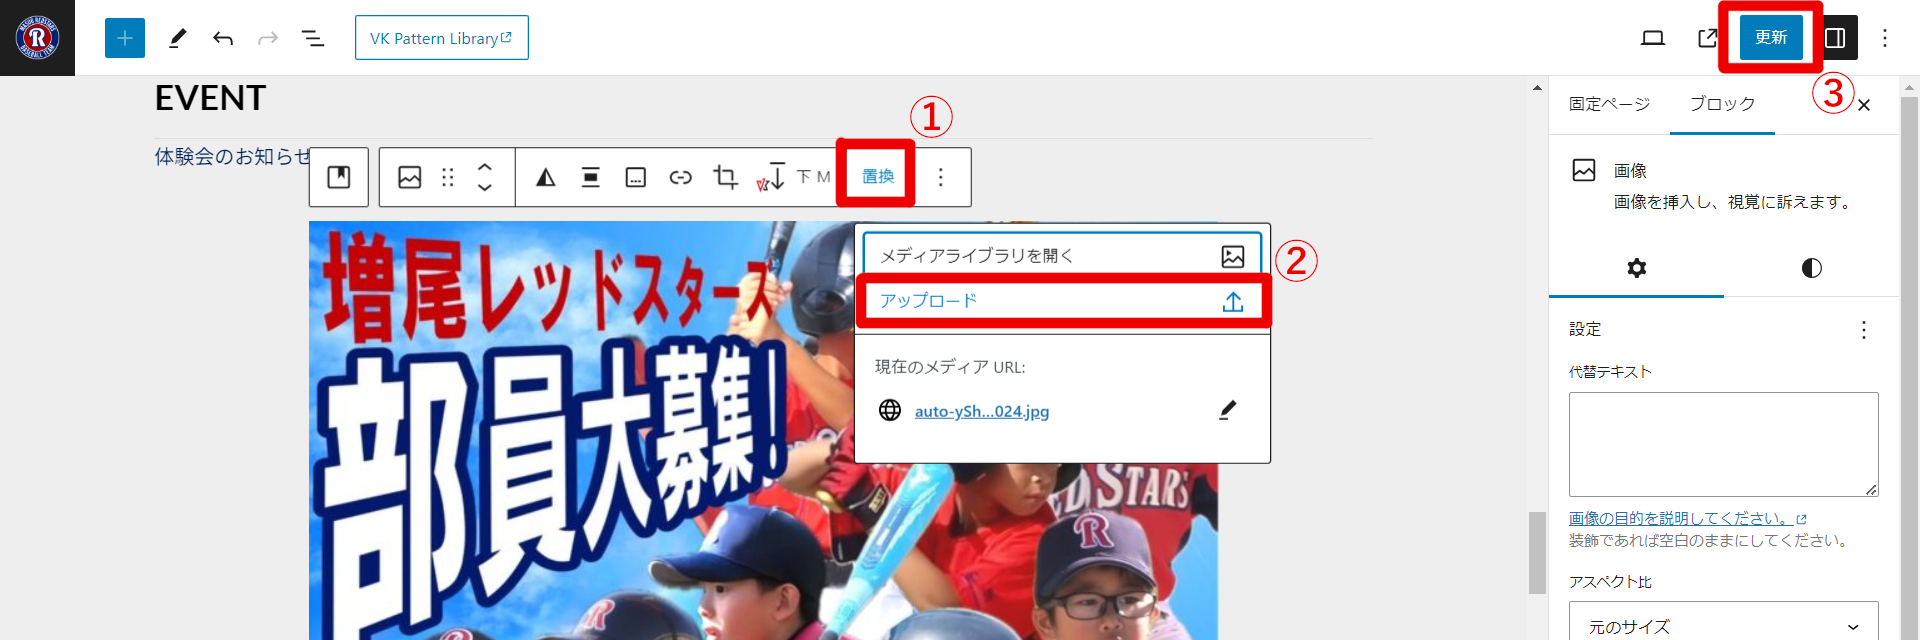Click the insert link icon in block toolbar

[680, 177]
